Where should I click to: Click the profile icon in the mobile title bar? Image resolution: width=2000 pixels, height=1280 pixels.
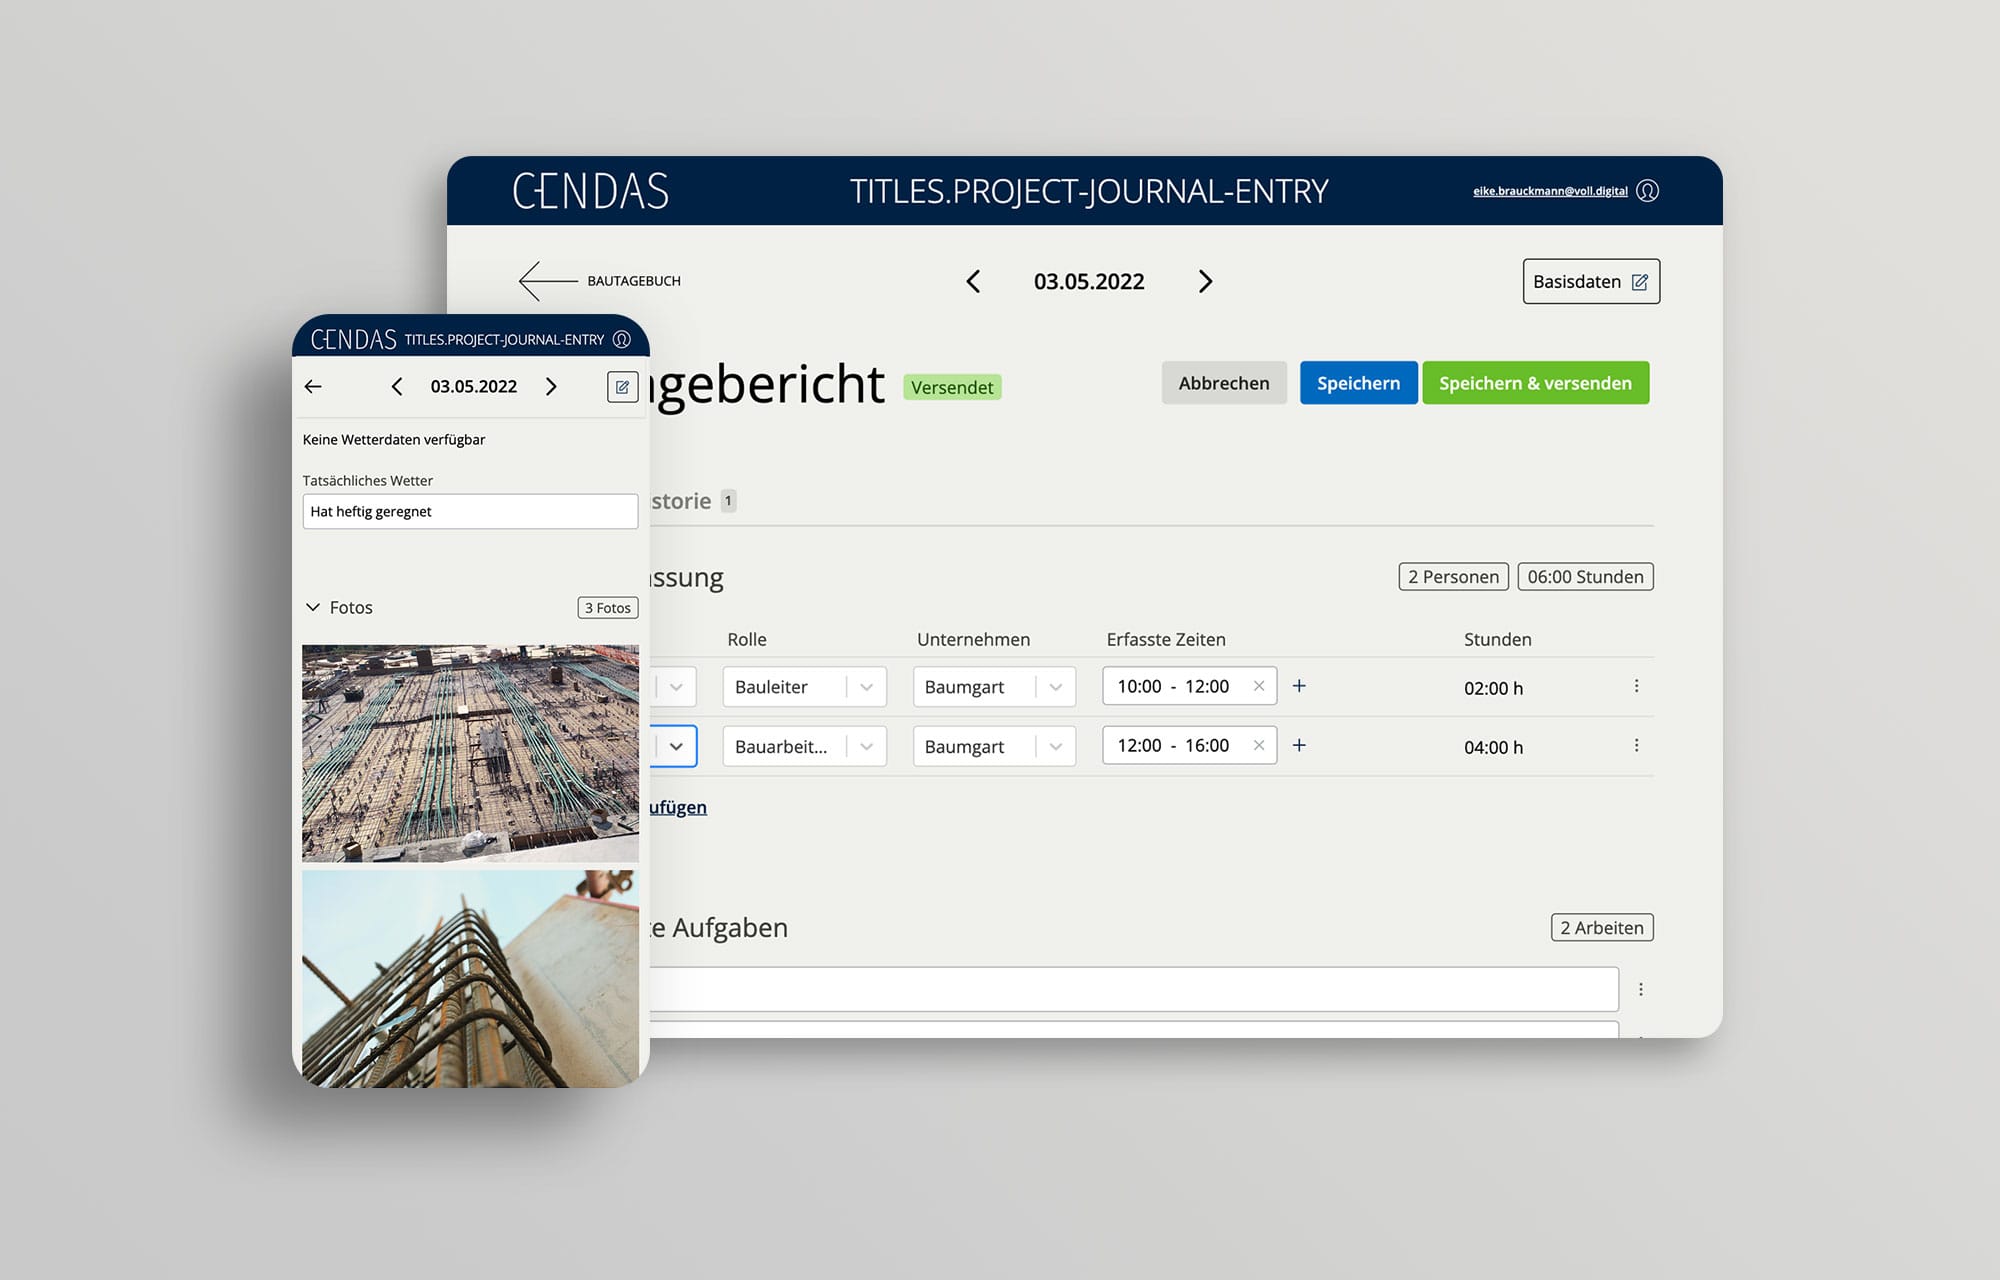tap(622, 339)
